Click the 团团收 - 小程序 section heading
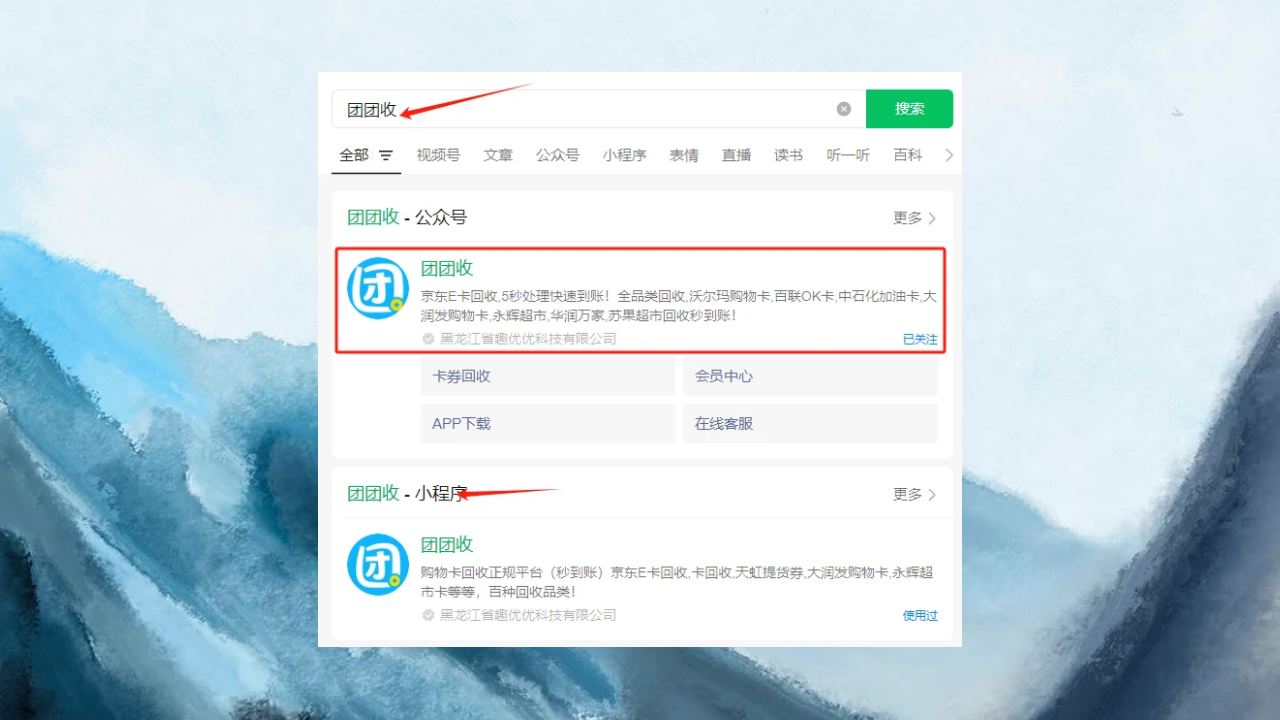 [x=407, y=493]
